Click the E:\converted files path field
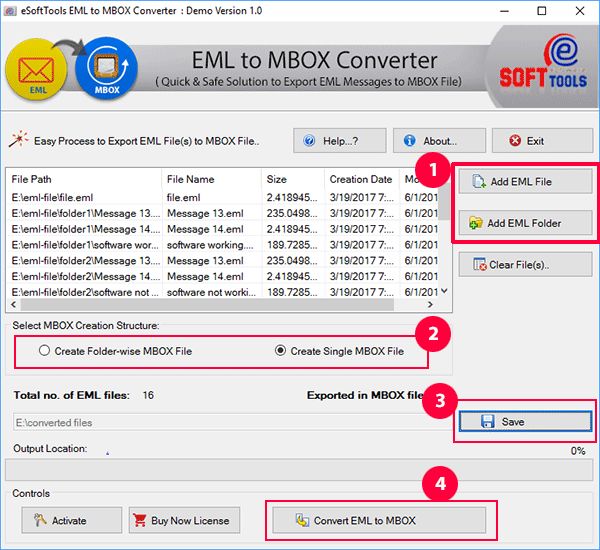Image resolution: width=600 pixels, height=550 pixels. [x=232, y=422]
